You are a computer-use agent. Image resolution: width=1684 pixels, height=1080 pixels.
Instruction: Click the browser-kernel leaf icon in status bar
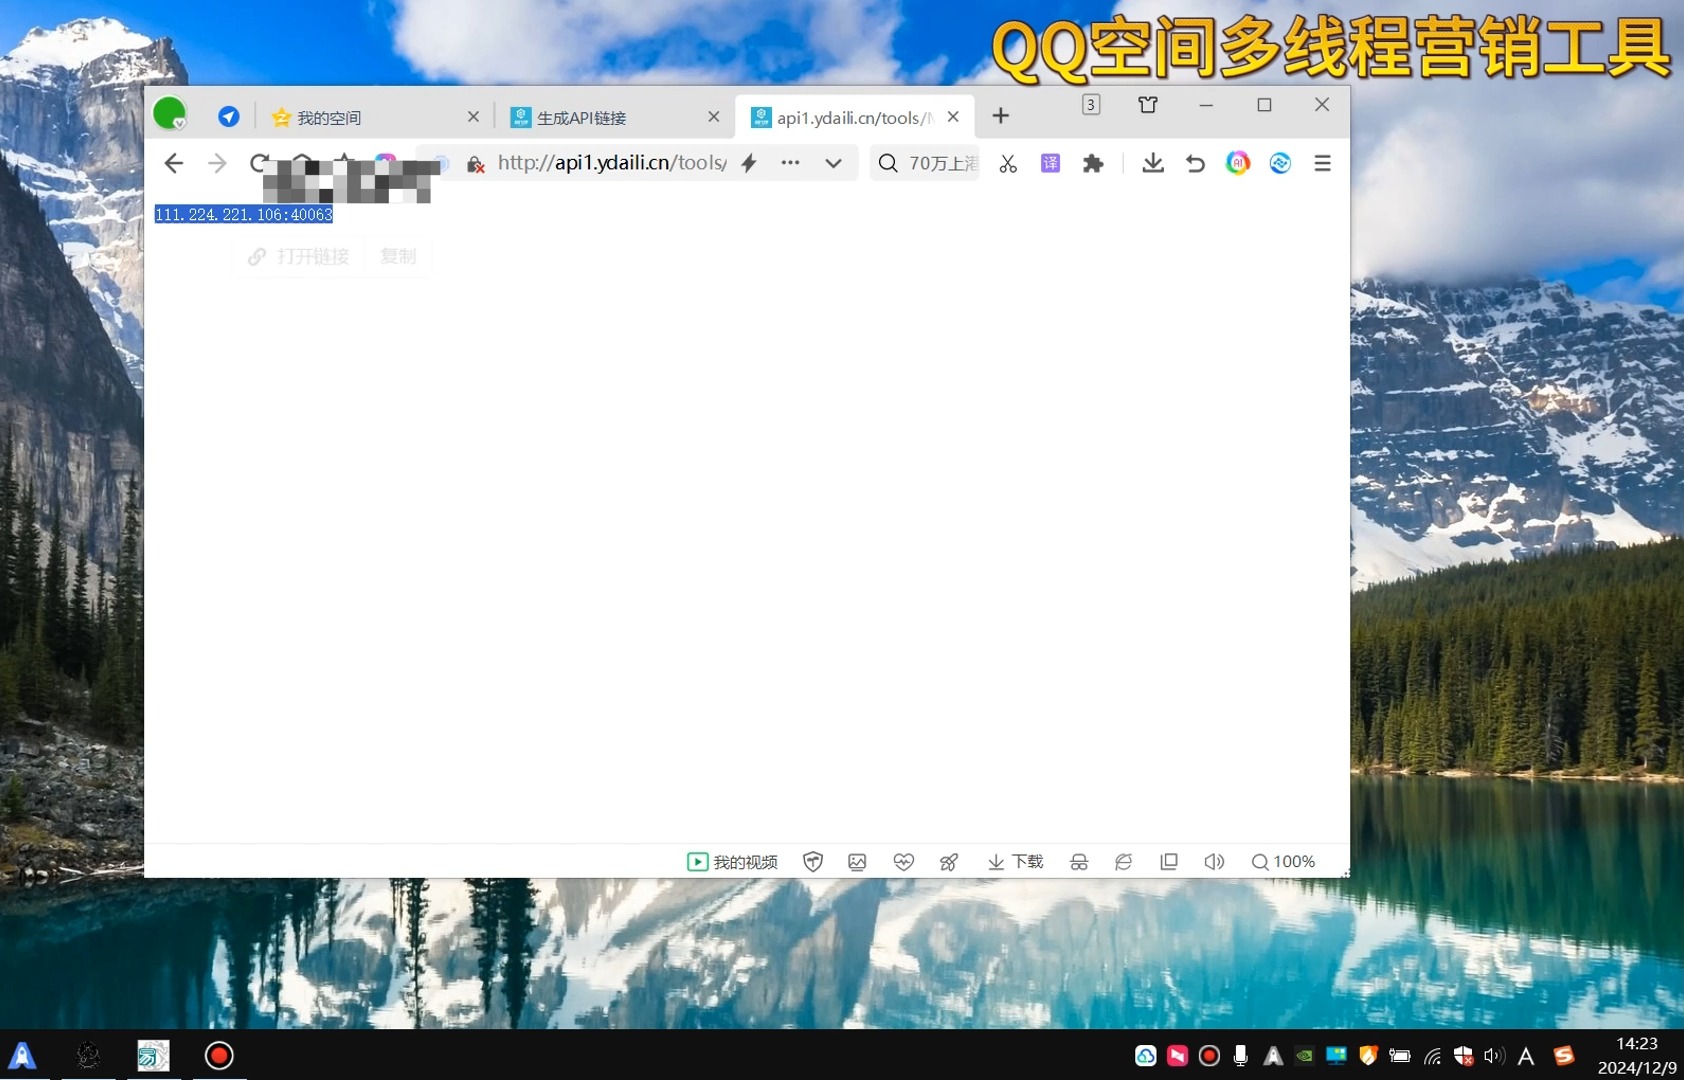[1124, 862]
